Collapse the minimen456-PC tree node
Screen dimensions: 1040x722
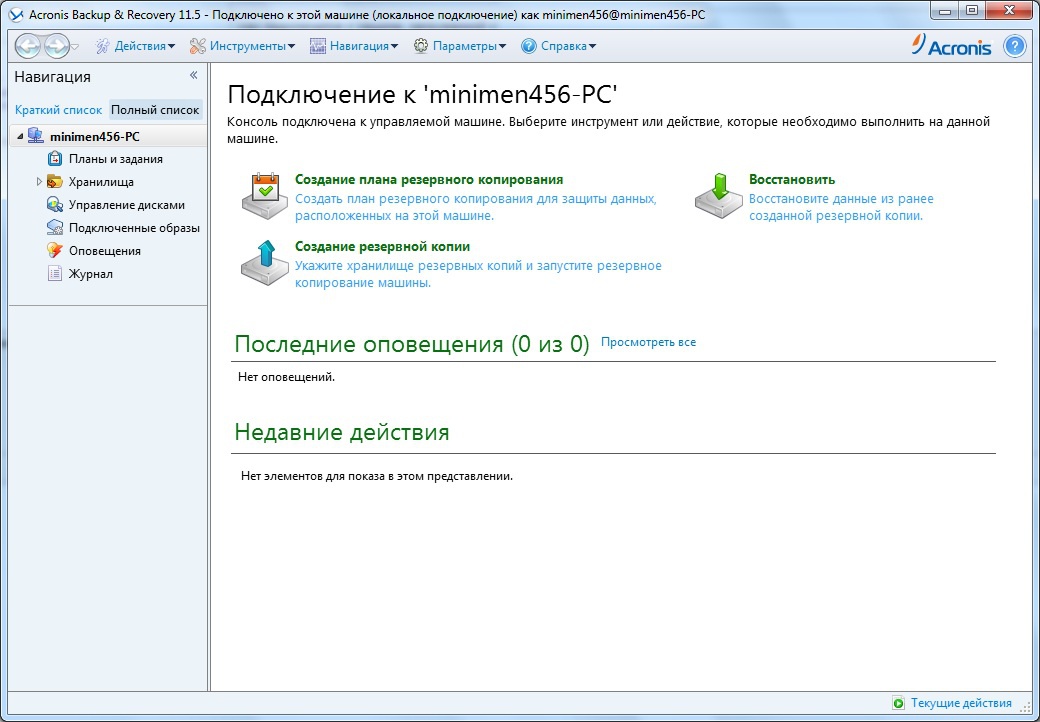[x=19, y=136]
